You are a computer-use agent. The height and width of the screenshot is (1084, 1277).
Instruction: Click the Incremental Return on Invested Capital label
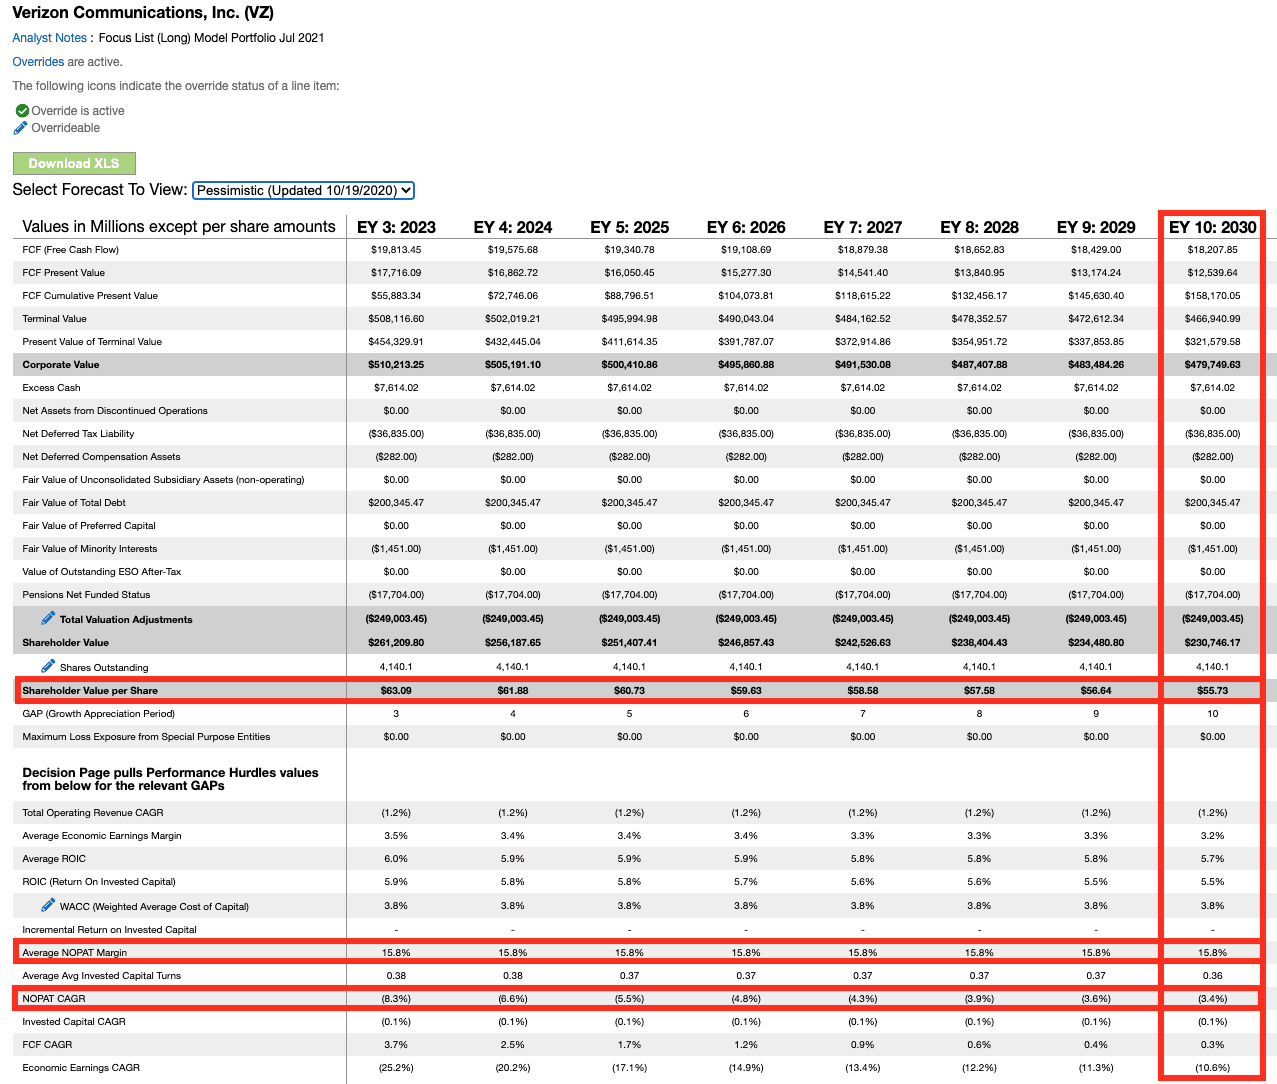pyautogui.click(x=110, y=930)
